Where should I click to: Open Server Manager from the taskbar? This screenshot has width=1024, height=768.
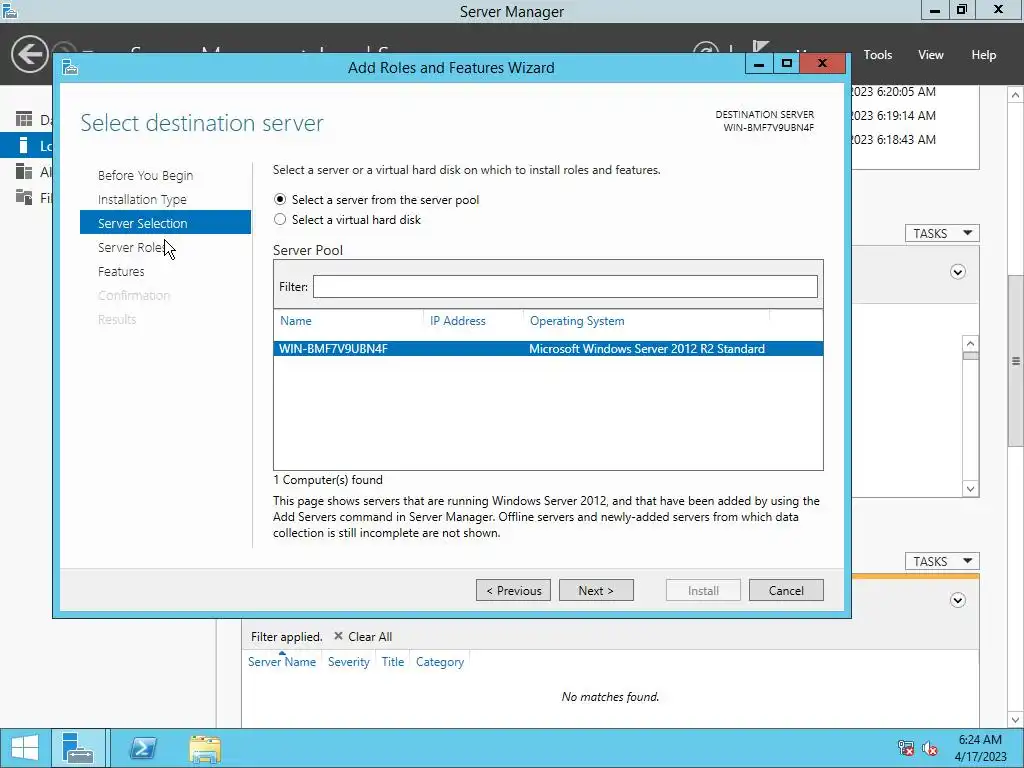(x=78, y=748)
